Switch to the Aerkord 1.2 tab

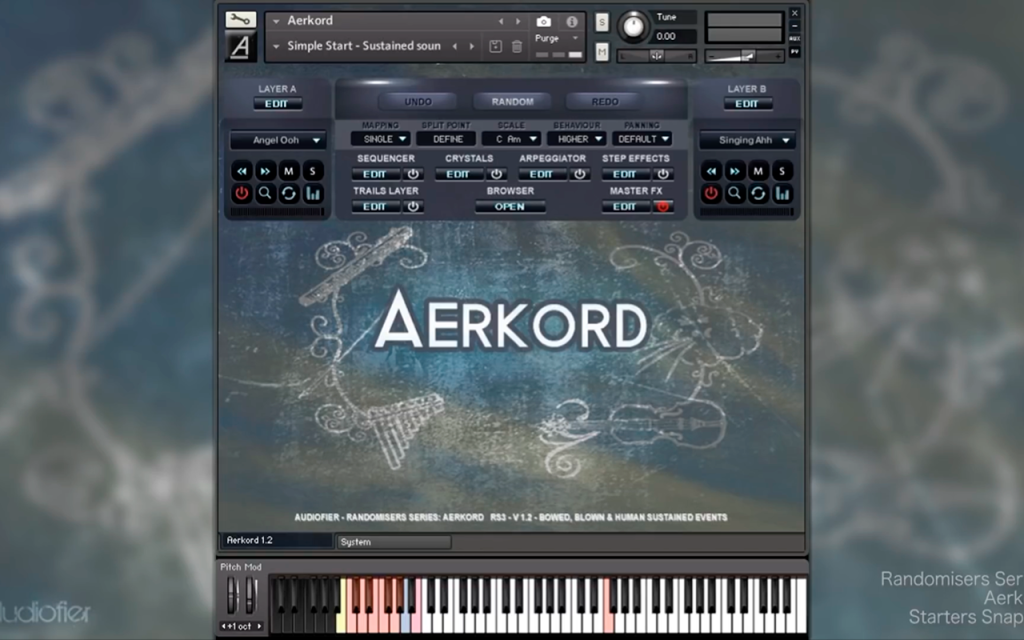pos(276,541)
